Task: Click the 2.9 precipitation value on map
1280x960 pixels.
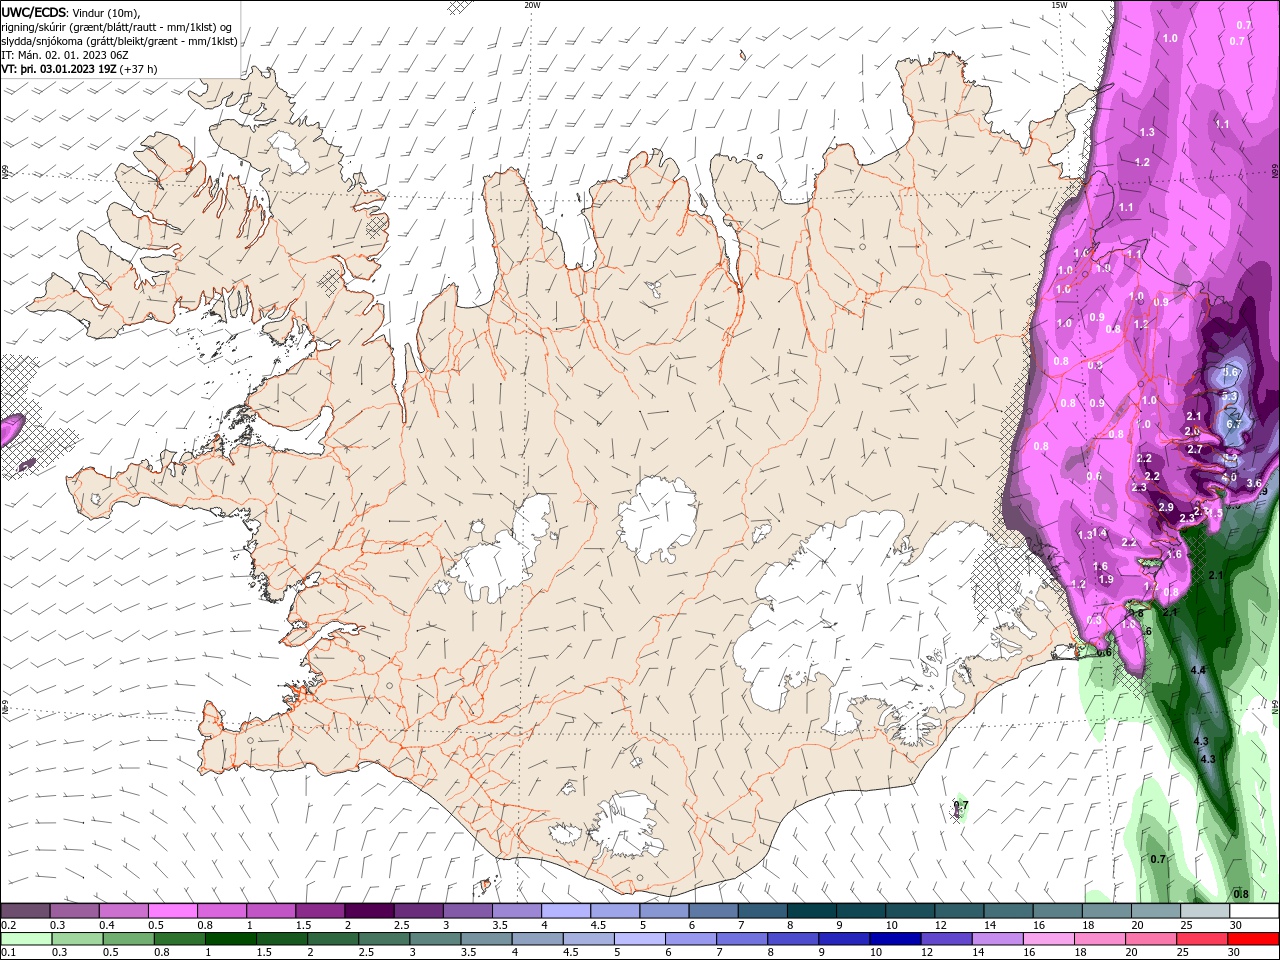Action: point(1165,507)
